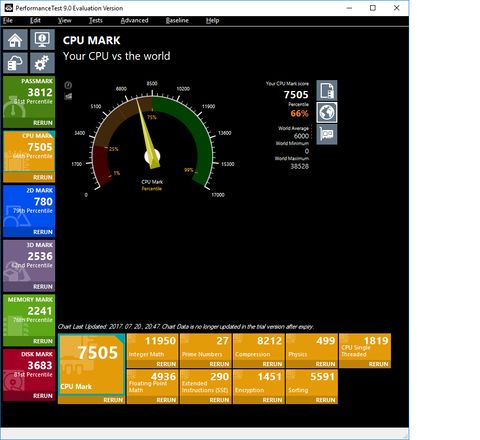This screenshot has width=480, height=440.
Task: Click the 'Chart Last Updated' notice text
Action: point(186,327)
